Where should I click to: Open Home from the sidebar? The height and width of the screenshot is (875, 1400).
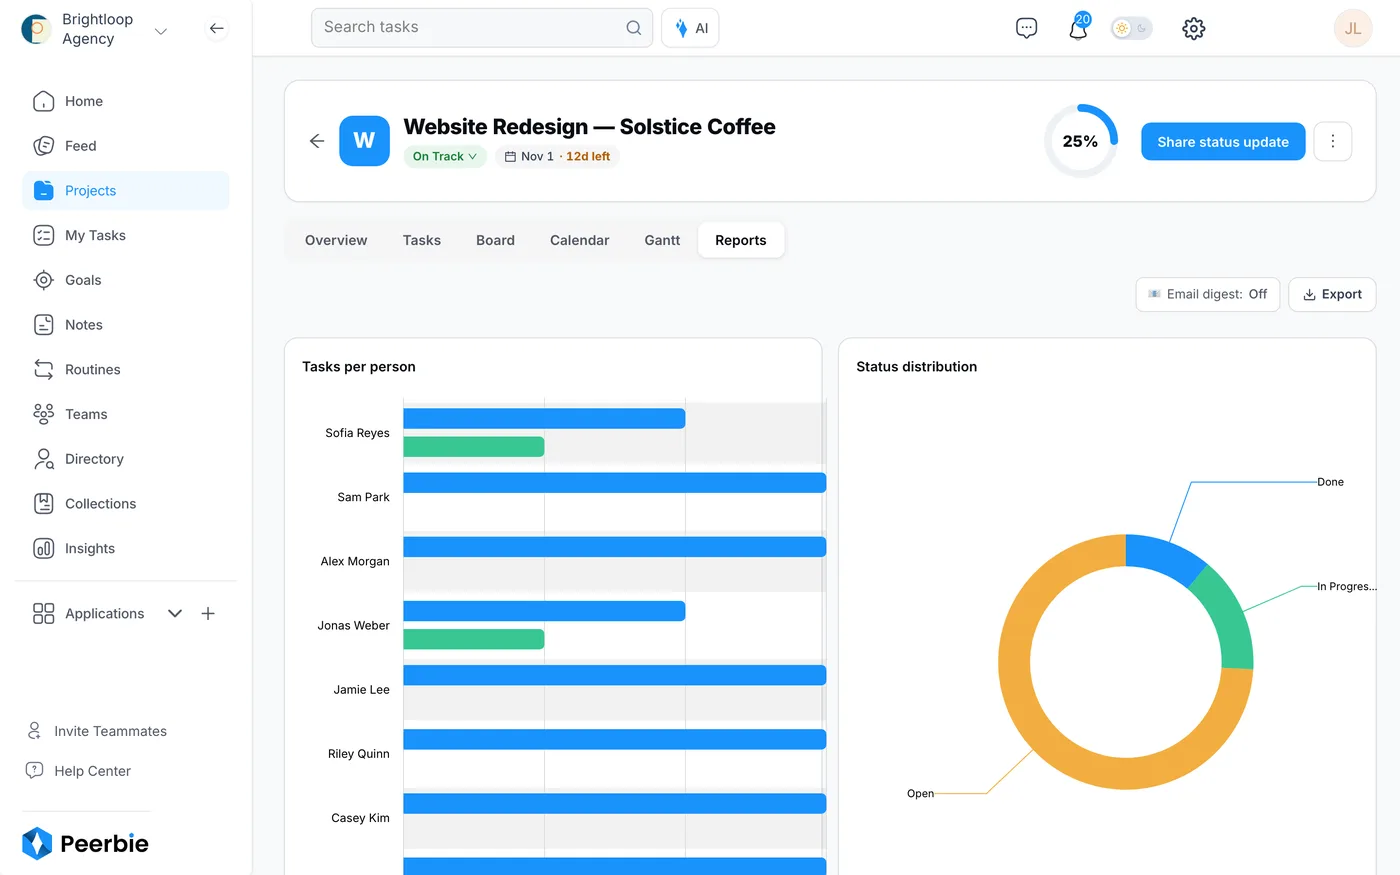(125, 101)
